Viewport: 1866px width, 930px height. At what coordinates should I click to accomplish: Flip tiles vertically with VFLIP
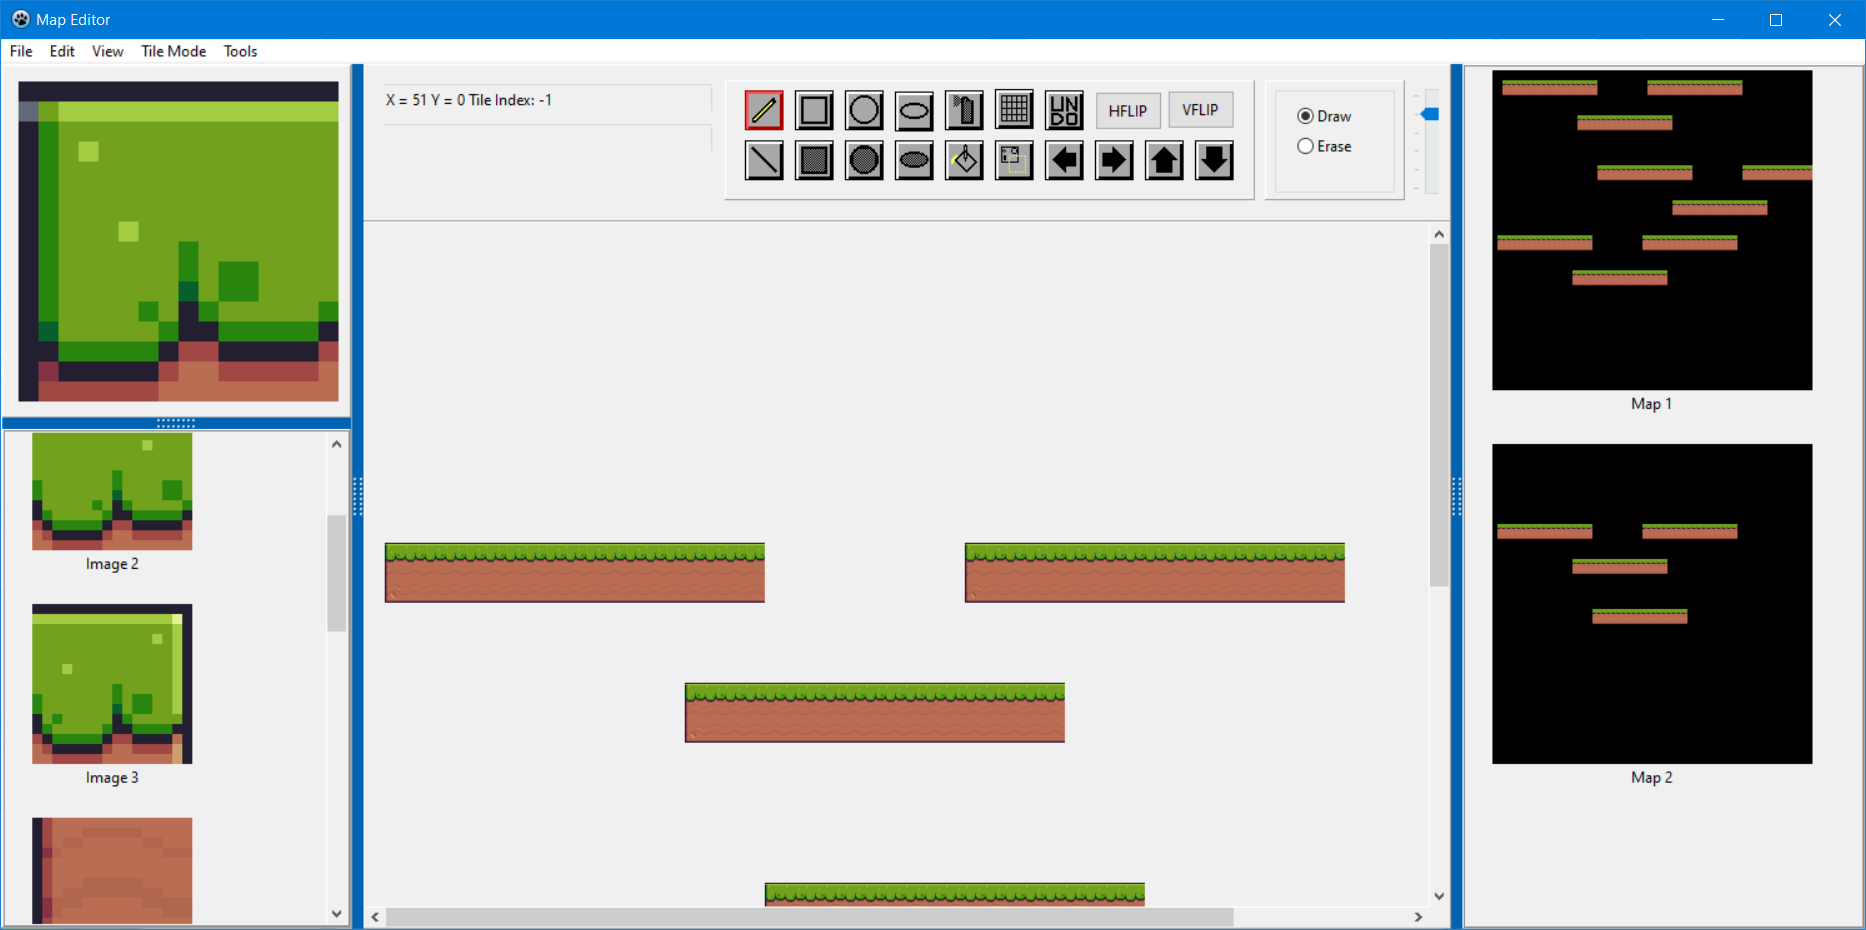pyautogui.click(x=1200, y=110)
